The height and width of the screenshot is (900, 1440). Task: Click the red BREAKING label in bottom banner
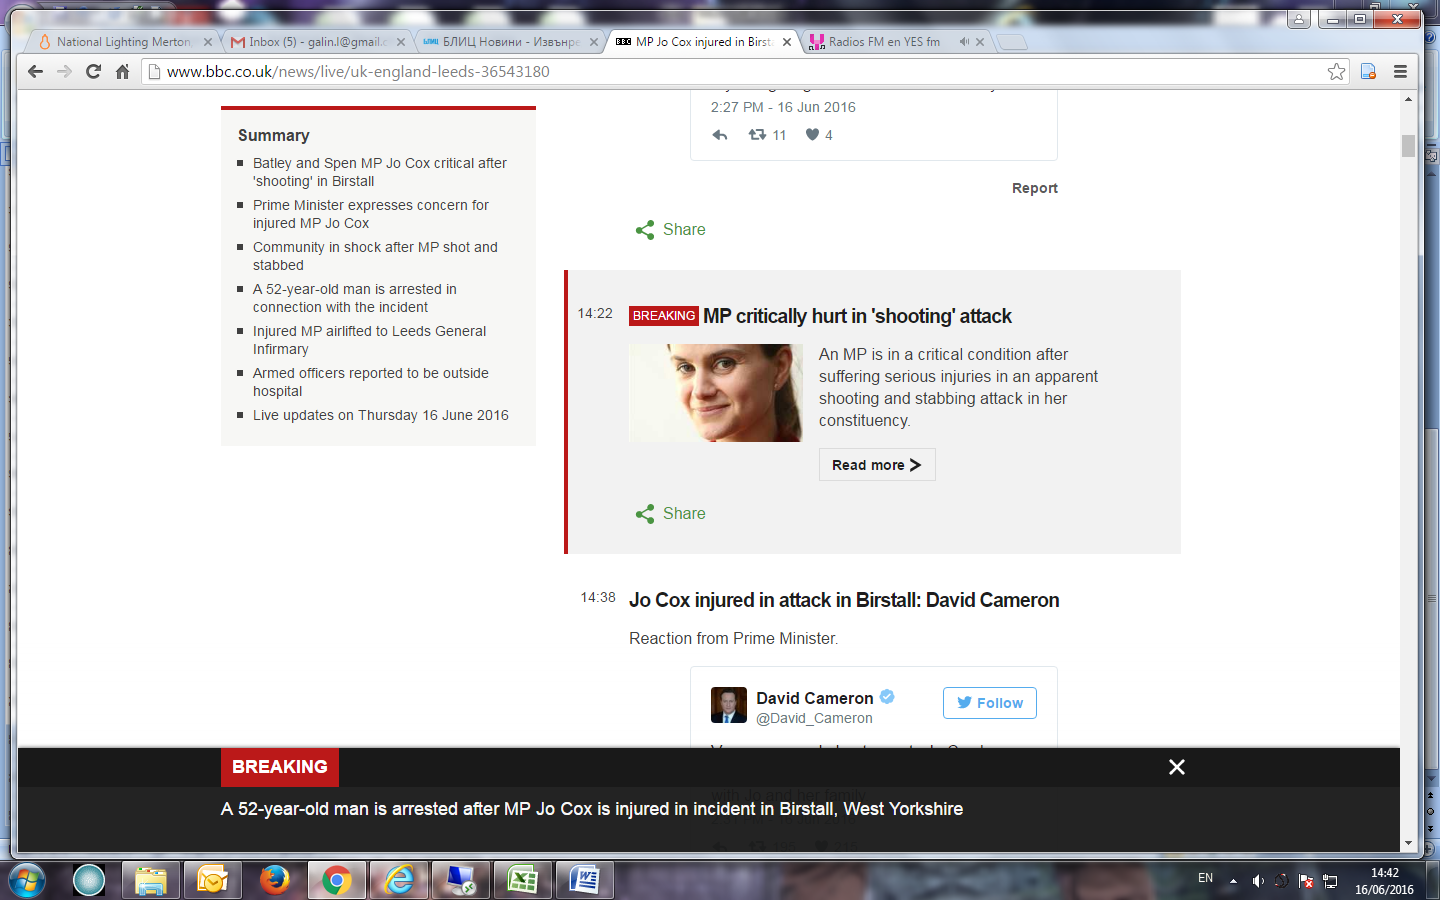(280, 767)
